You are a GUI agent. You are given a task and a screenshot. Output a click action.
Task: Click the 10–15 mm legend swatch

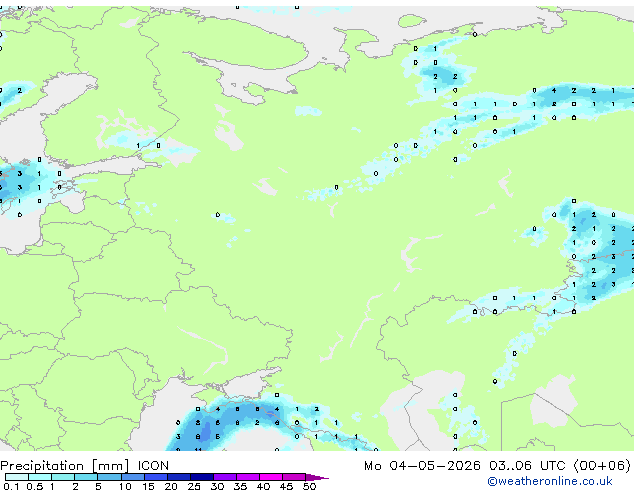coord(132,477)
